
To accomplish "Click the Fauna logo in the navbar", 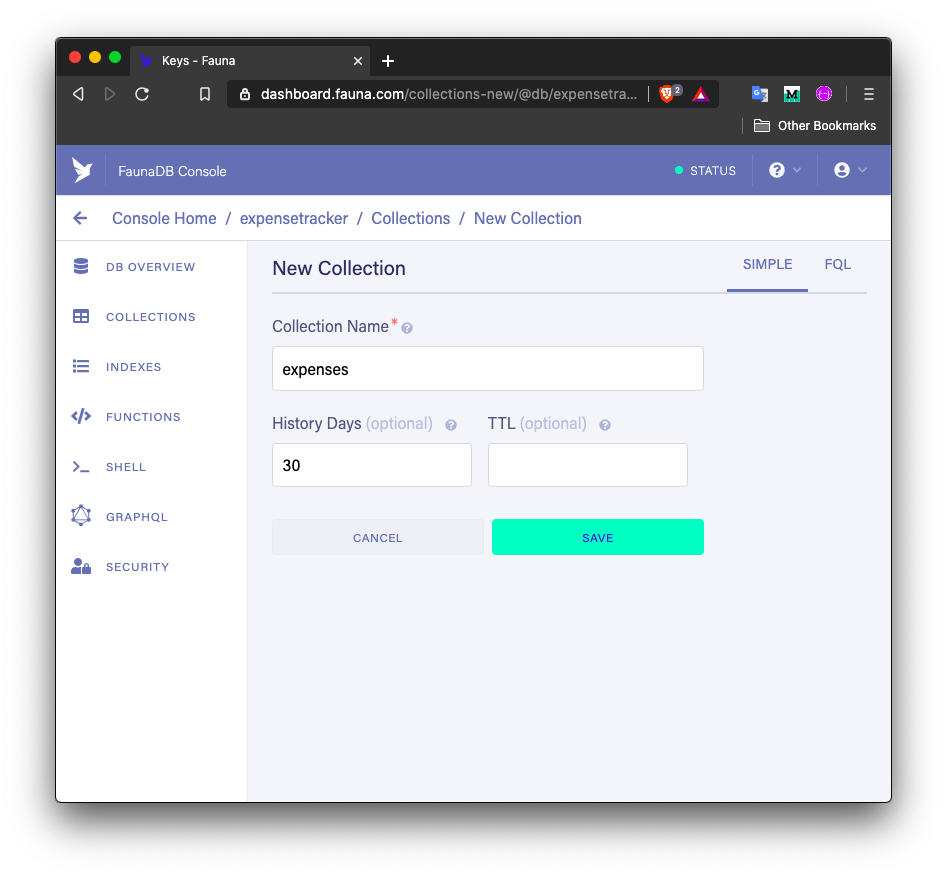I will point(83,169).
